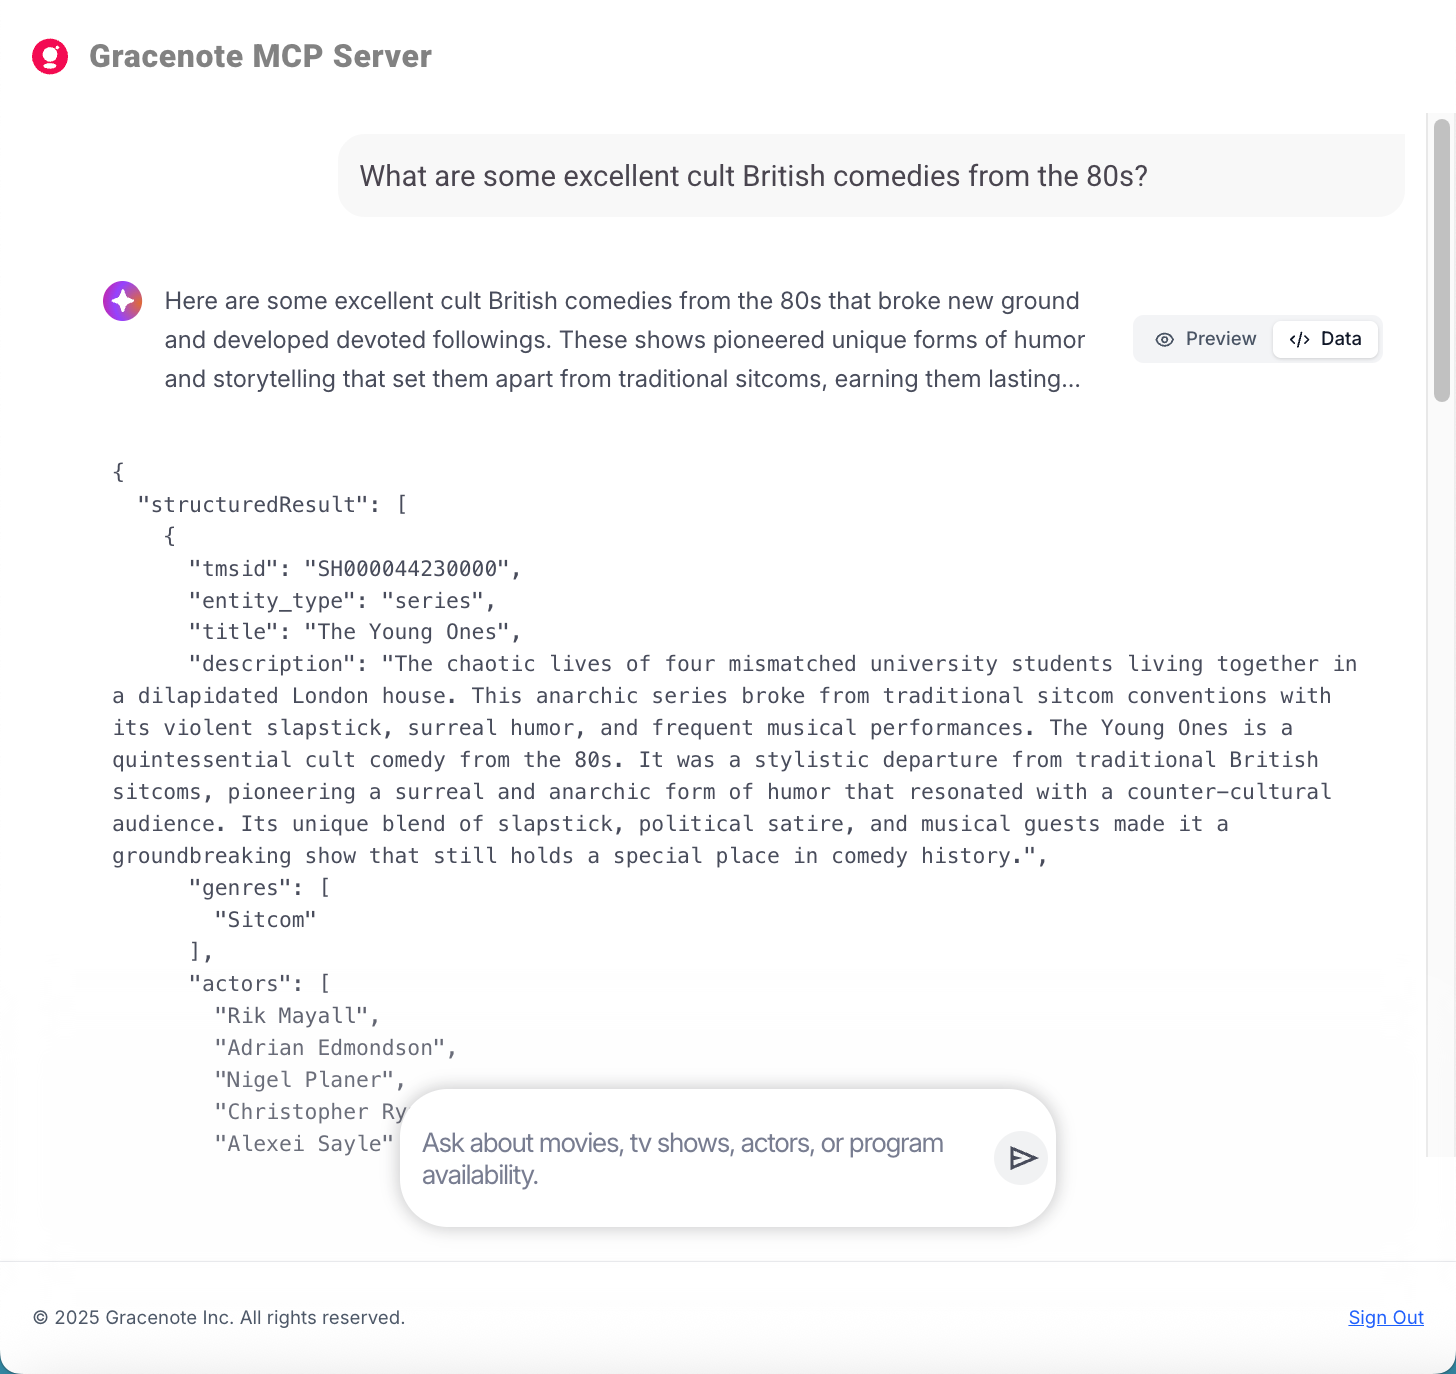This screenshot has width=1456, height=1374.
Task: Click the "Sitcom" genre entry
Action: click(265, 920)
